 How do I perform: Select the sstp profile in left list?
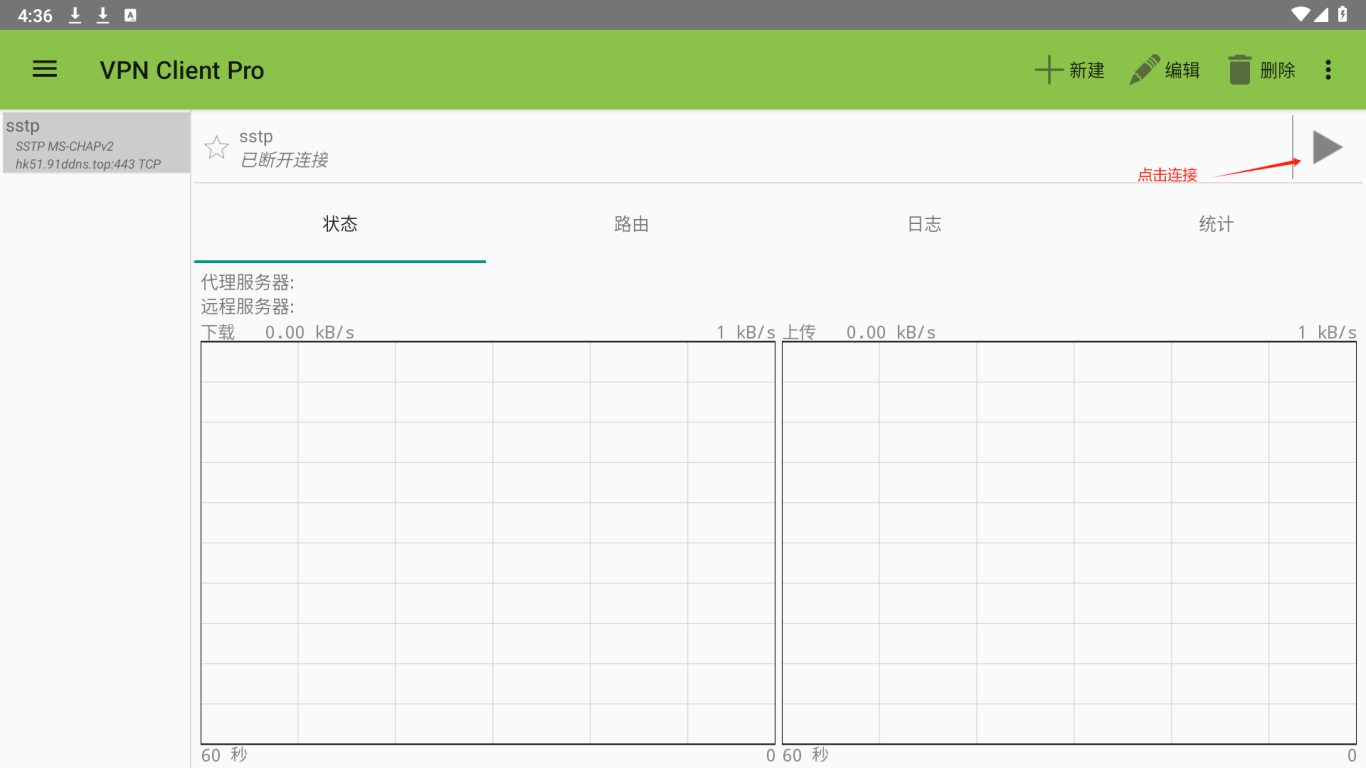96,143
